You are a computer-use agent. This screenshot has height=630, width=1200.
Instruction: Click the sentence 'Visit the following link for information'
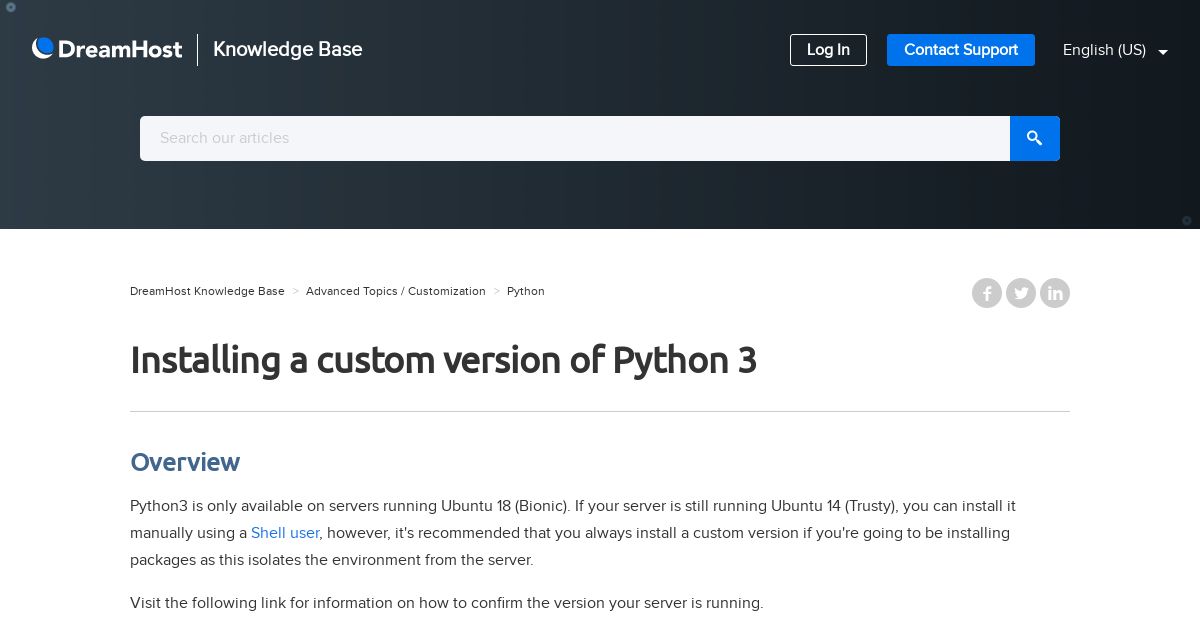(x=446, y=603)
